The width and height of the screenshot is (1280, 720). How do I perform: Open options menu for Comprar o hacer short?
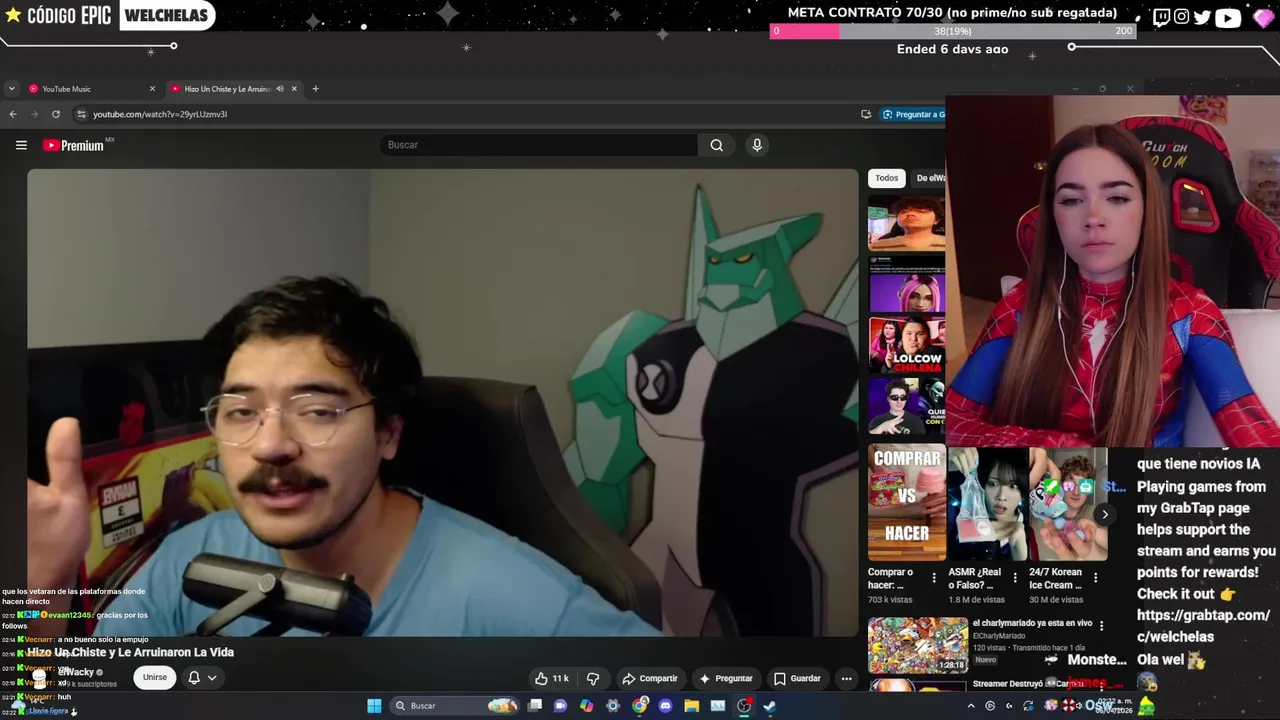pos(934,578)
